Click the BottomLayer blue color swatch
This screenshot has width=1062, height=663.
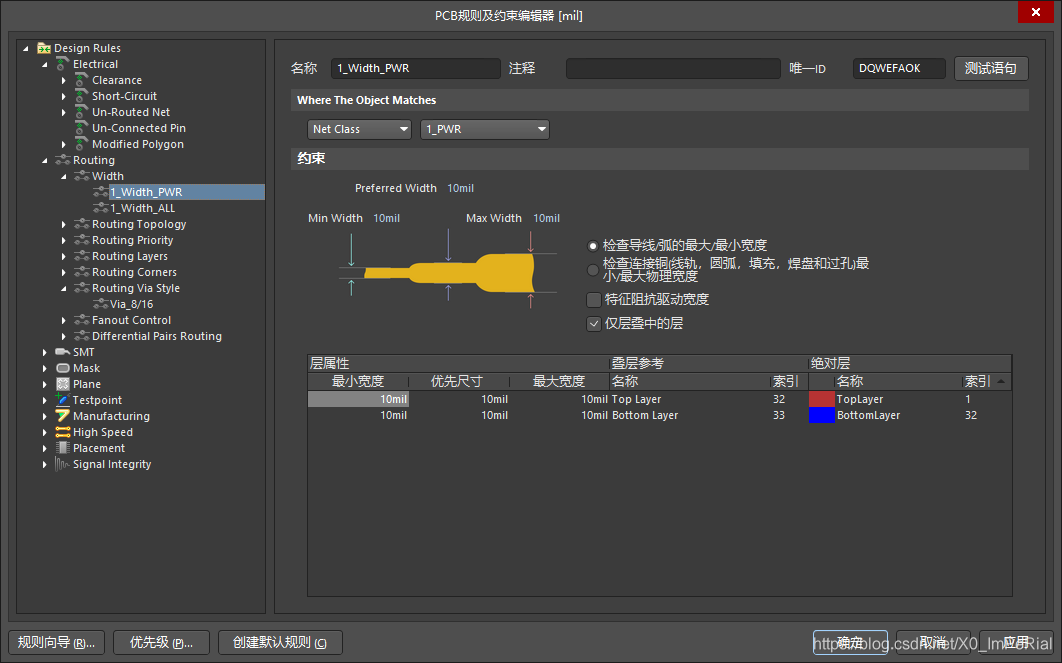tap(822, 415)
